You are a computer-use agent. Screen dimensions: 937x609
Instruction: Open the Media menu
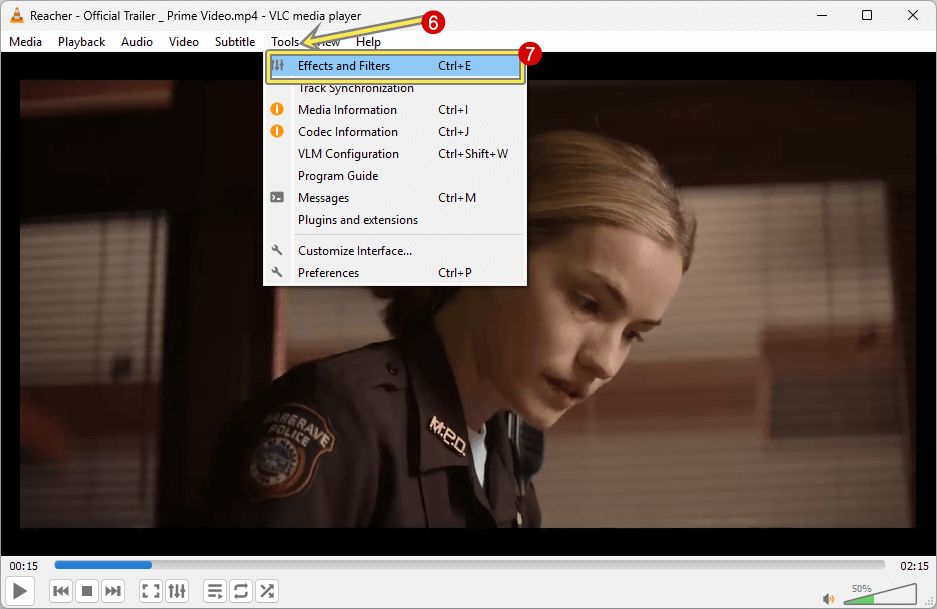click(25, 42)
